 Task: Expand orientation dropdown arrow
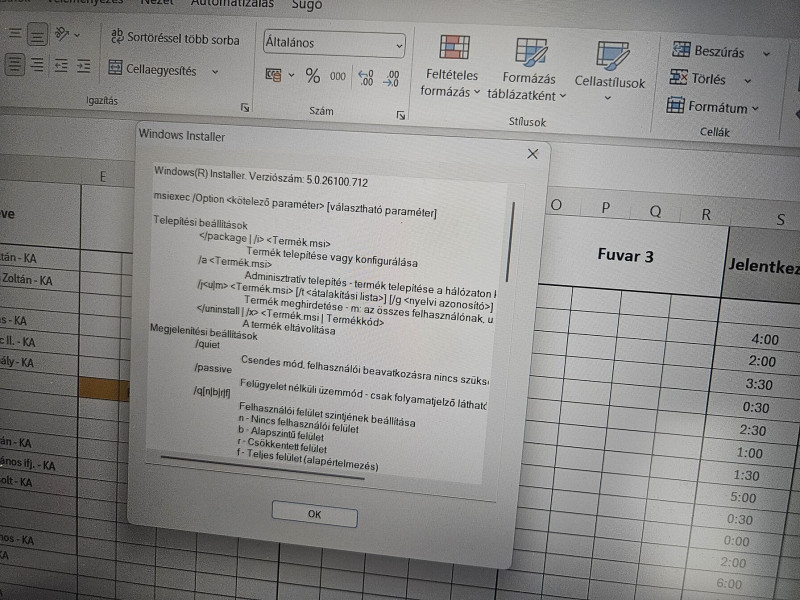[x=77, y=35]
